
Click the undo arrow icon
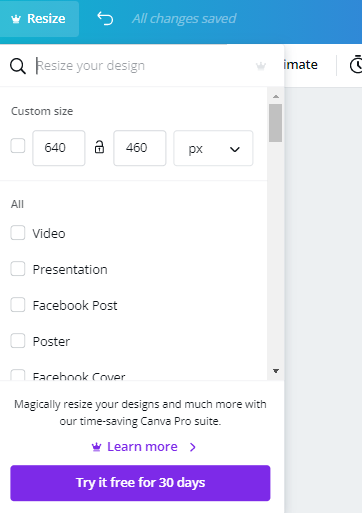[105, 18]
